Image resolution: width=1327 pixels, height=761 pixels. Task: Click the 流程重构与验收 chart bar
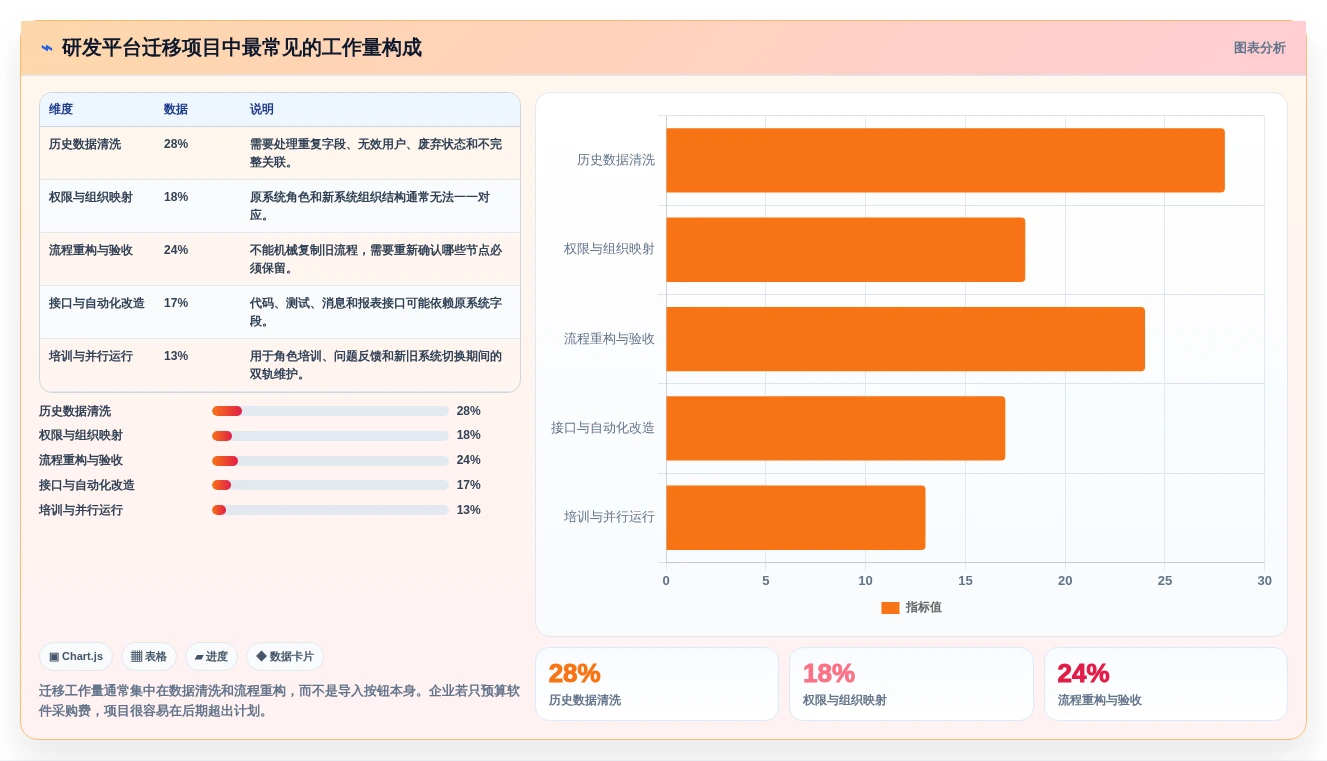905,339
